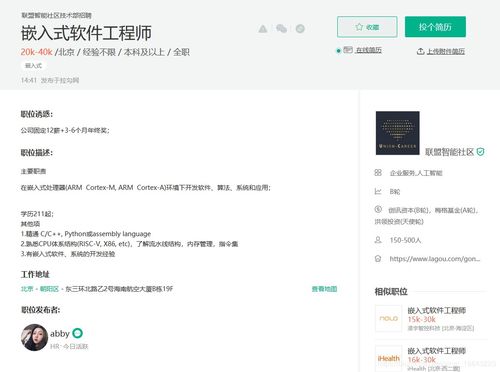Image resolution: width=500 pixels, height=372 pixels.
Task: Click 查看地图 to view the map
Action: click(324, 289)
